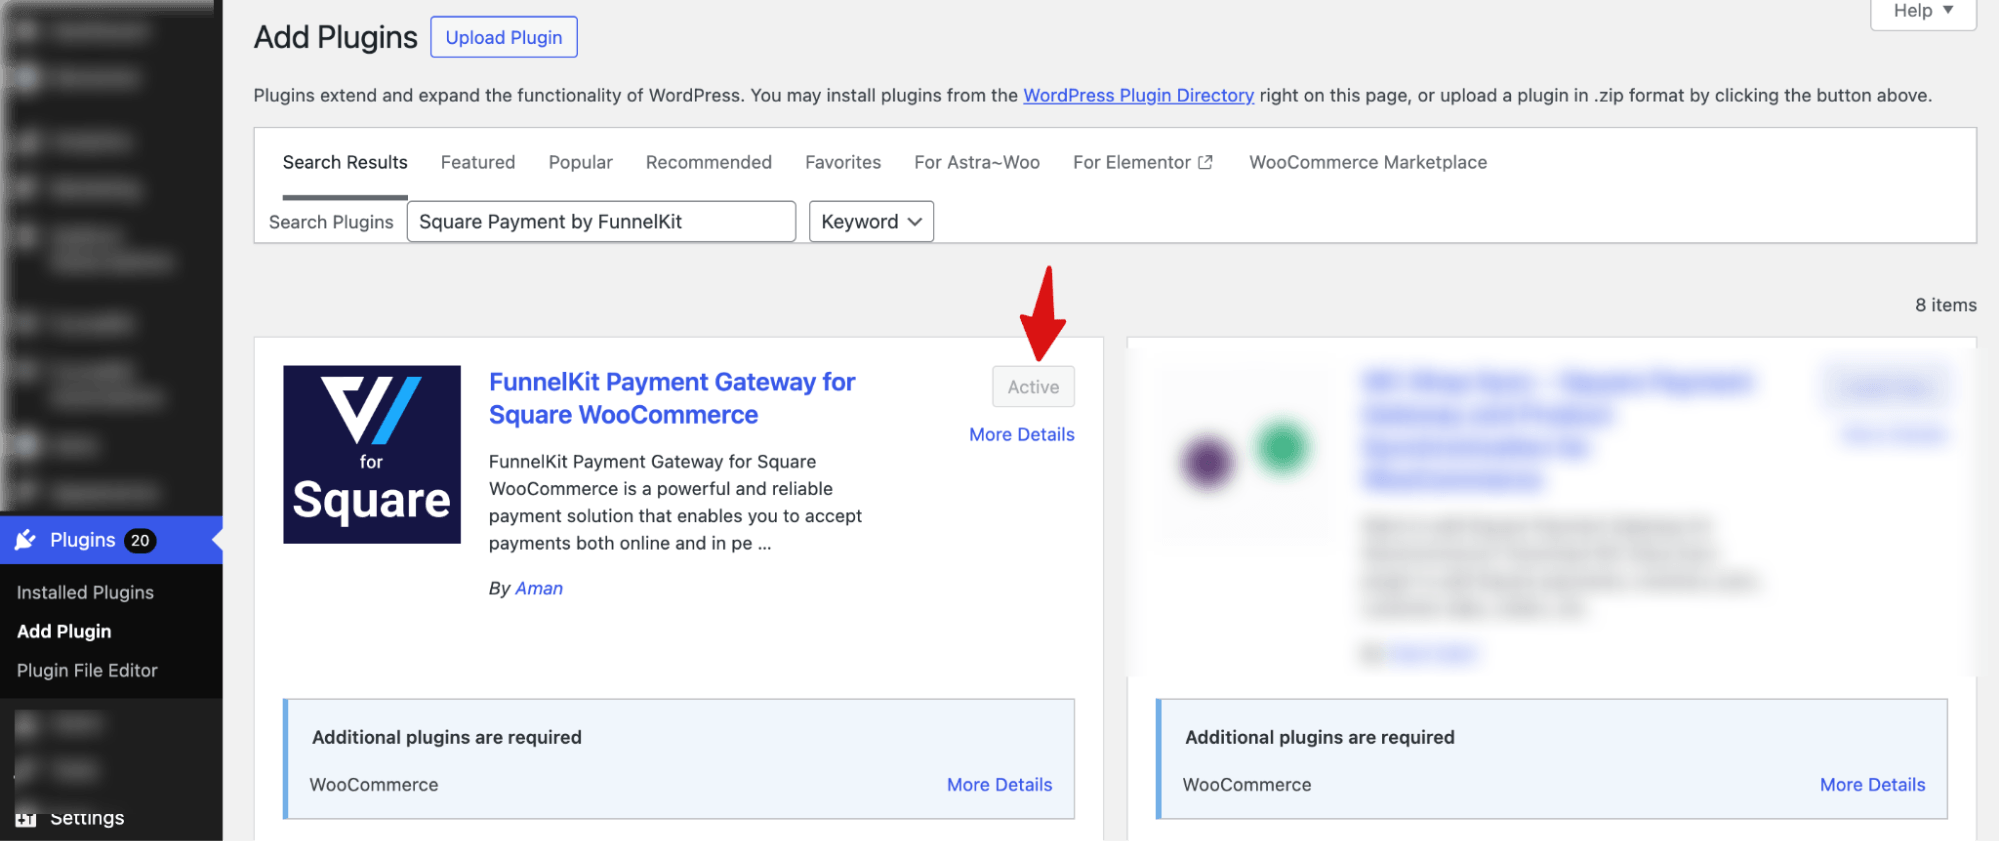
Task: Open Plugins menu in the sidebar
Action: 111,540
